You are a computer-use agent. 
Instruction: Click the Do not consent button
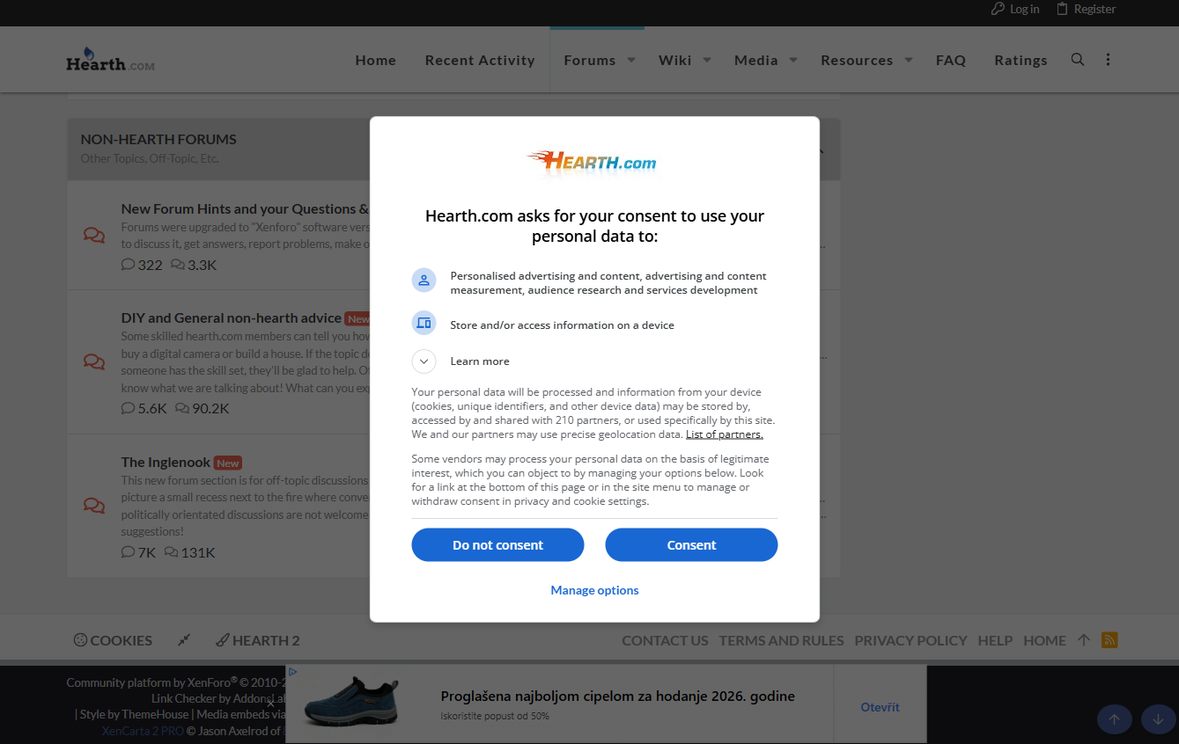(498, 545)
